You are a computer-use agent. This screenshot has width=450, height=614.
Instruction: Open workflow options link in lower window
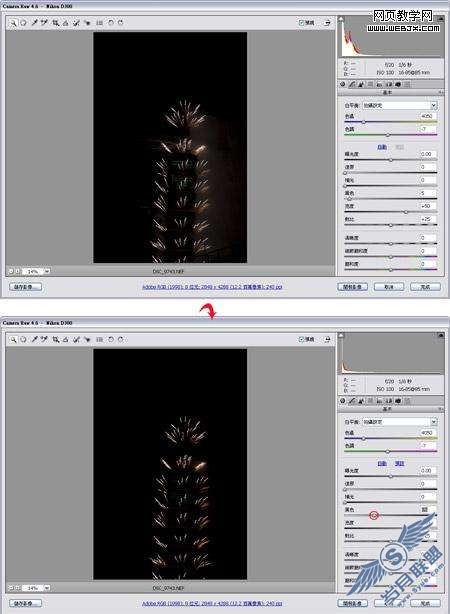pyautogui.click(x=212, y=603)
